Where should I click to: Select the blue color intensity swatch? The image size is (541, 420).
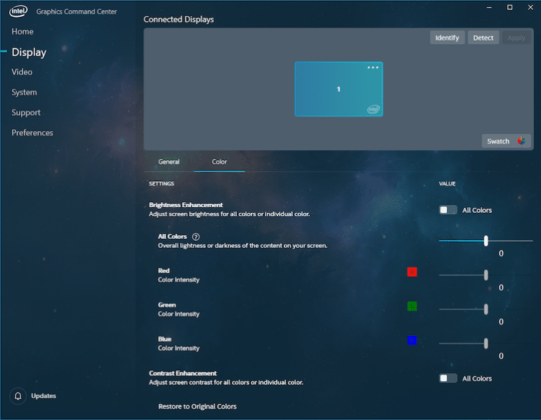pyautogui.click(x=412, y=340)
